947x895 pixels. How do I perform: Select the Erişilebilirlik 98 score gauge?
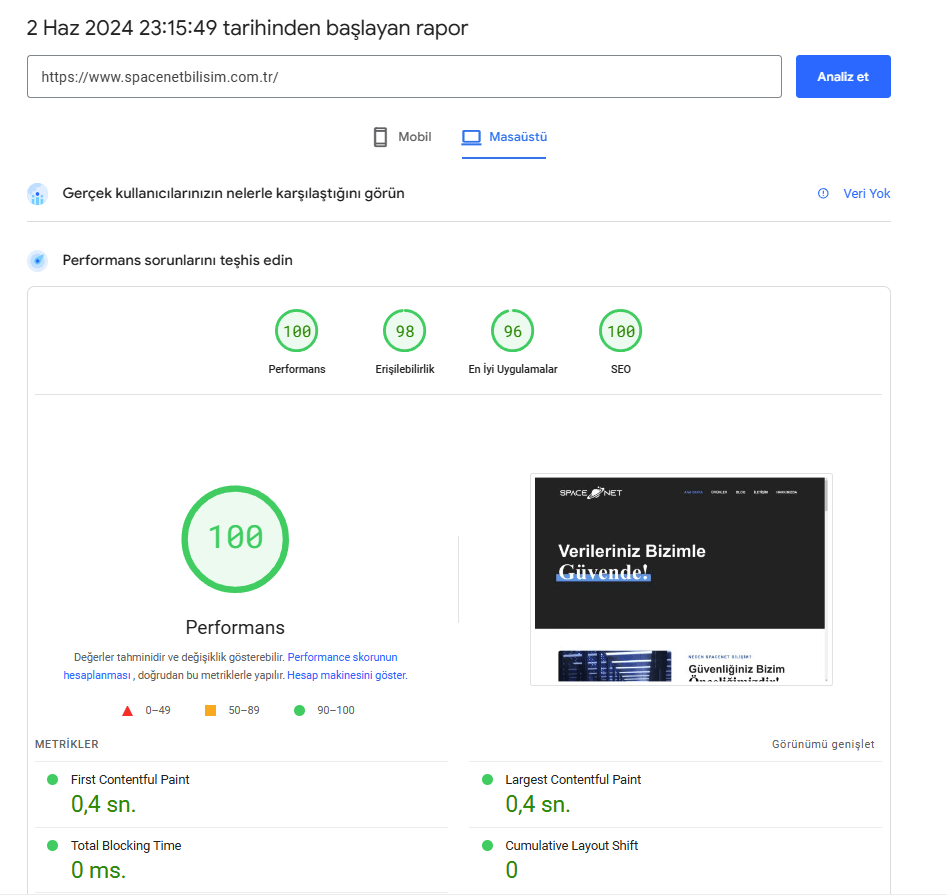(x=405, y=332)
